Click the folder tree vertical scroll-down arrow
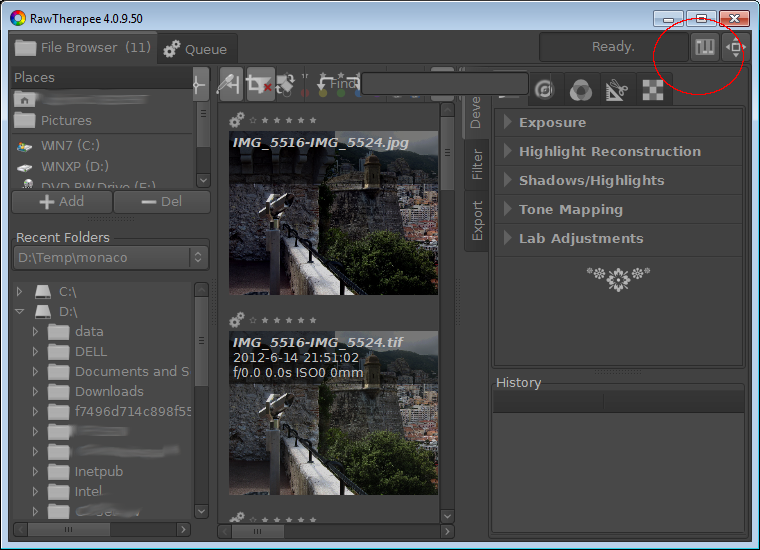The width and height of the screenshot is (760, 550). coord(202,511)
